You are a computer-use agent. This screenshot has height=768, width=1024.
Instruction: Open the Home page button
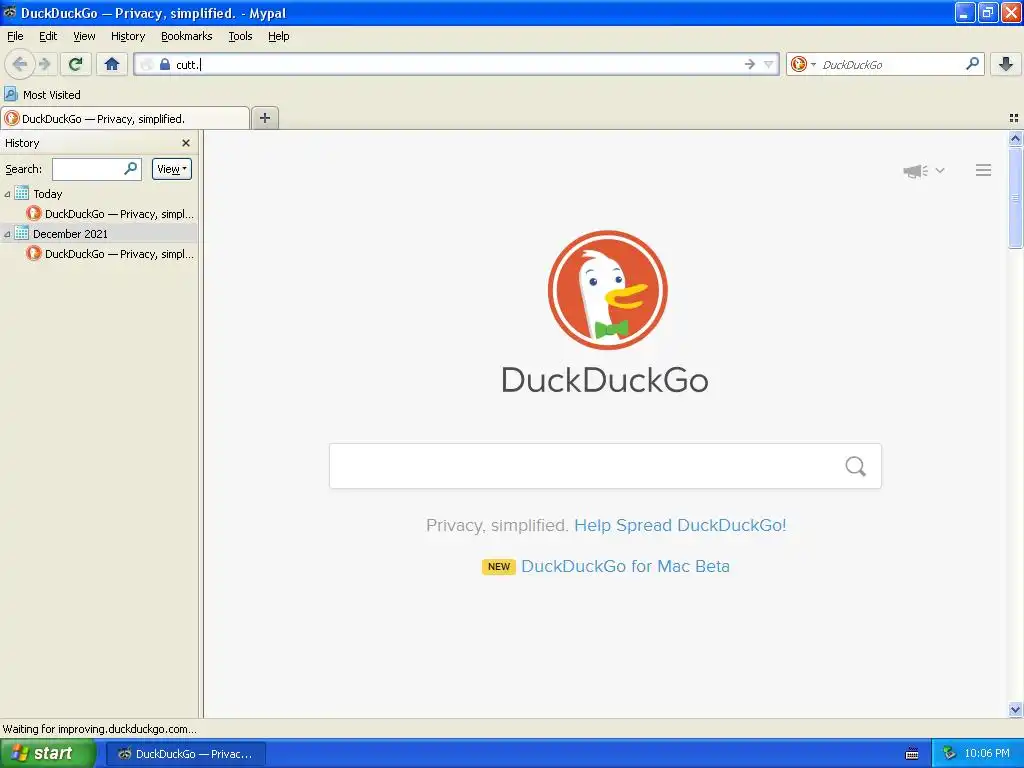(x=112, y=64)
